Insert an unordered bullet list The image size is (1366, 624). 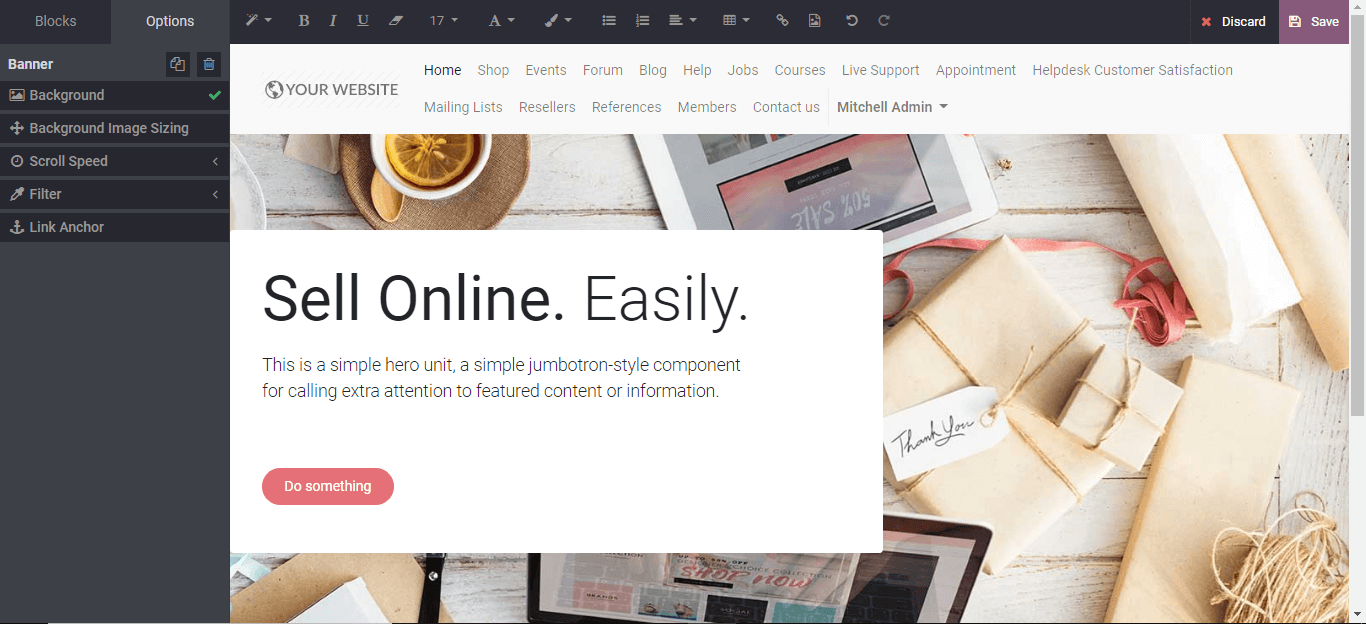click(x=609, y=21)
